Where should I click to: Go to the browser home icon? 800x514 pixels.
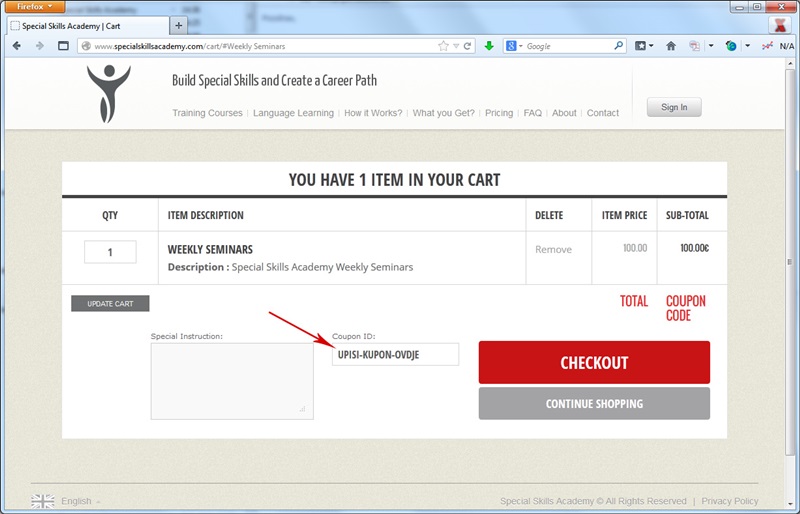(x=671, y=46)
